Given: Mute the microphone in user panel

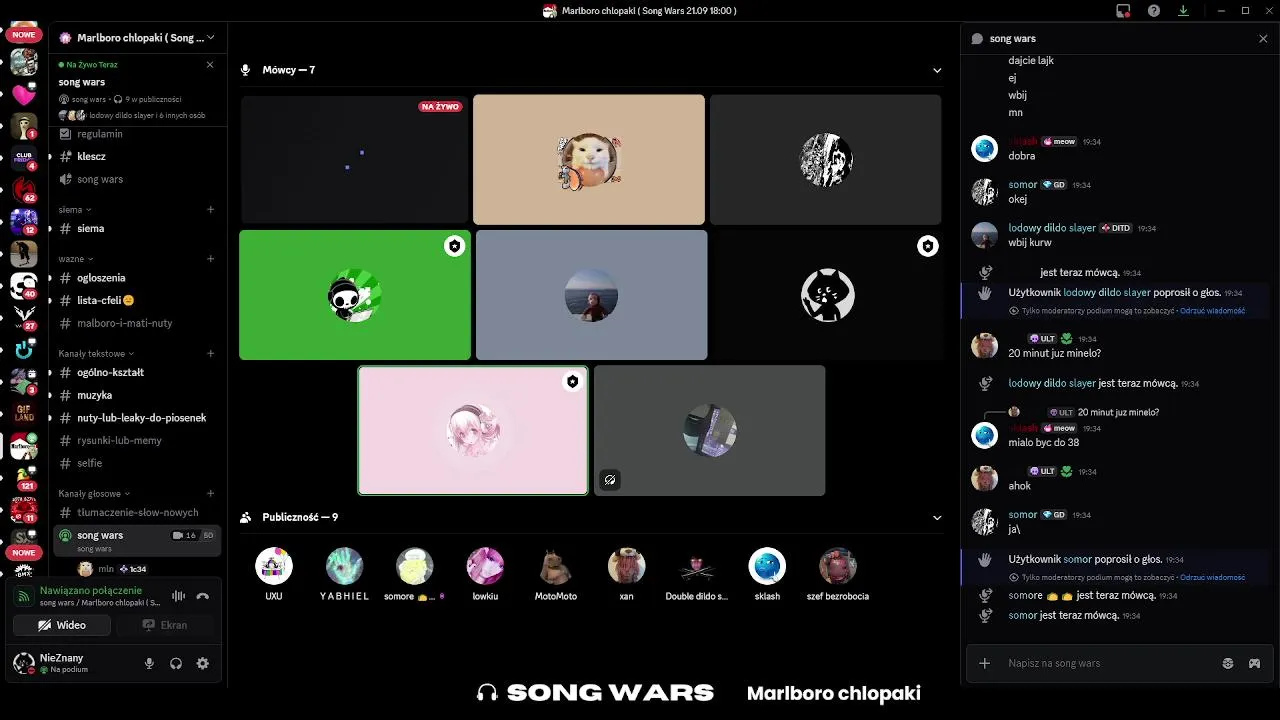Looking at the screenshot, I should click(x=150, y=663).
